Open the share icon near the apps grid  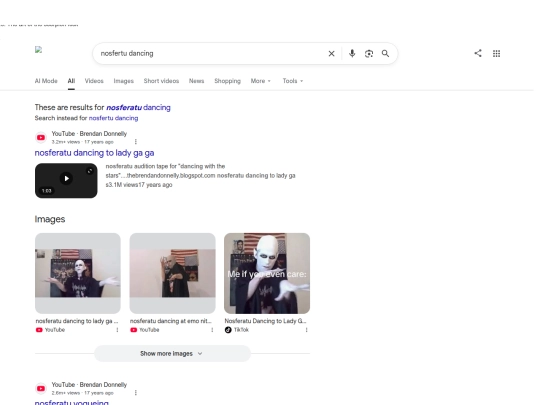coord(478,53)
